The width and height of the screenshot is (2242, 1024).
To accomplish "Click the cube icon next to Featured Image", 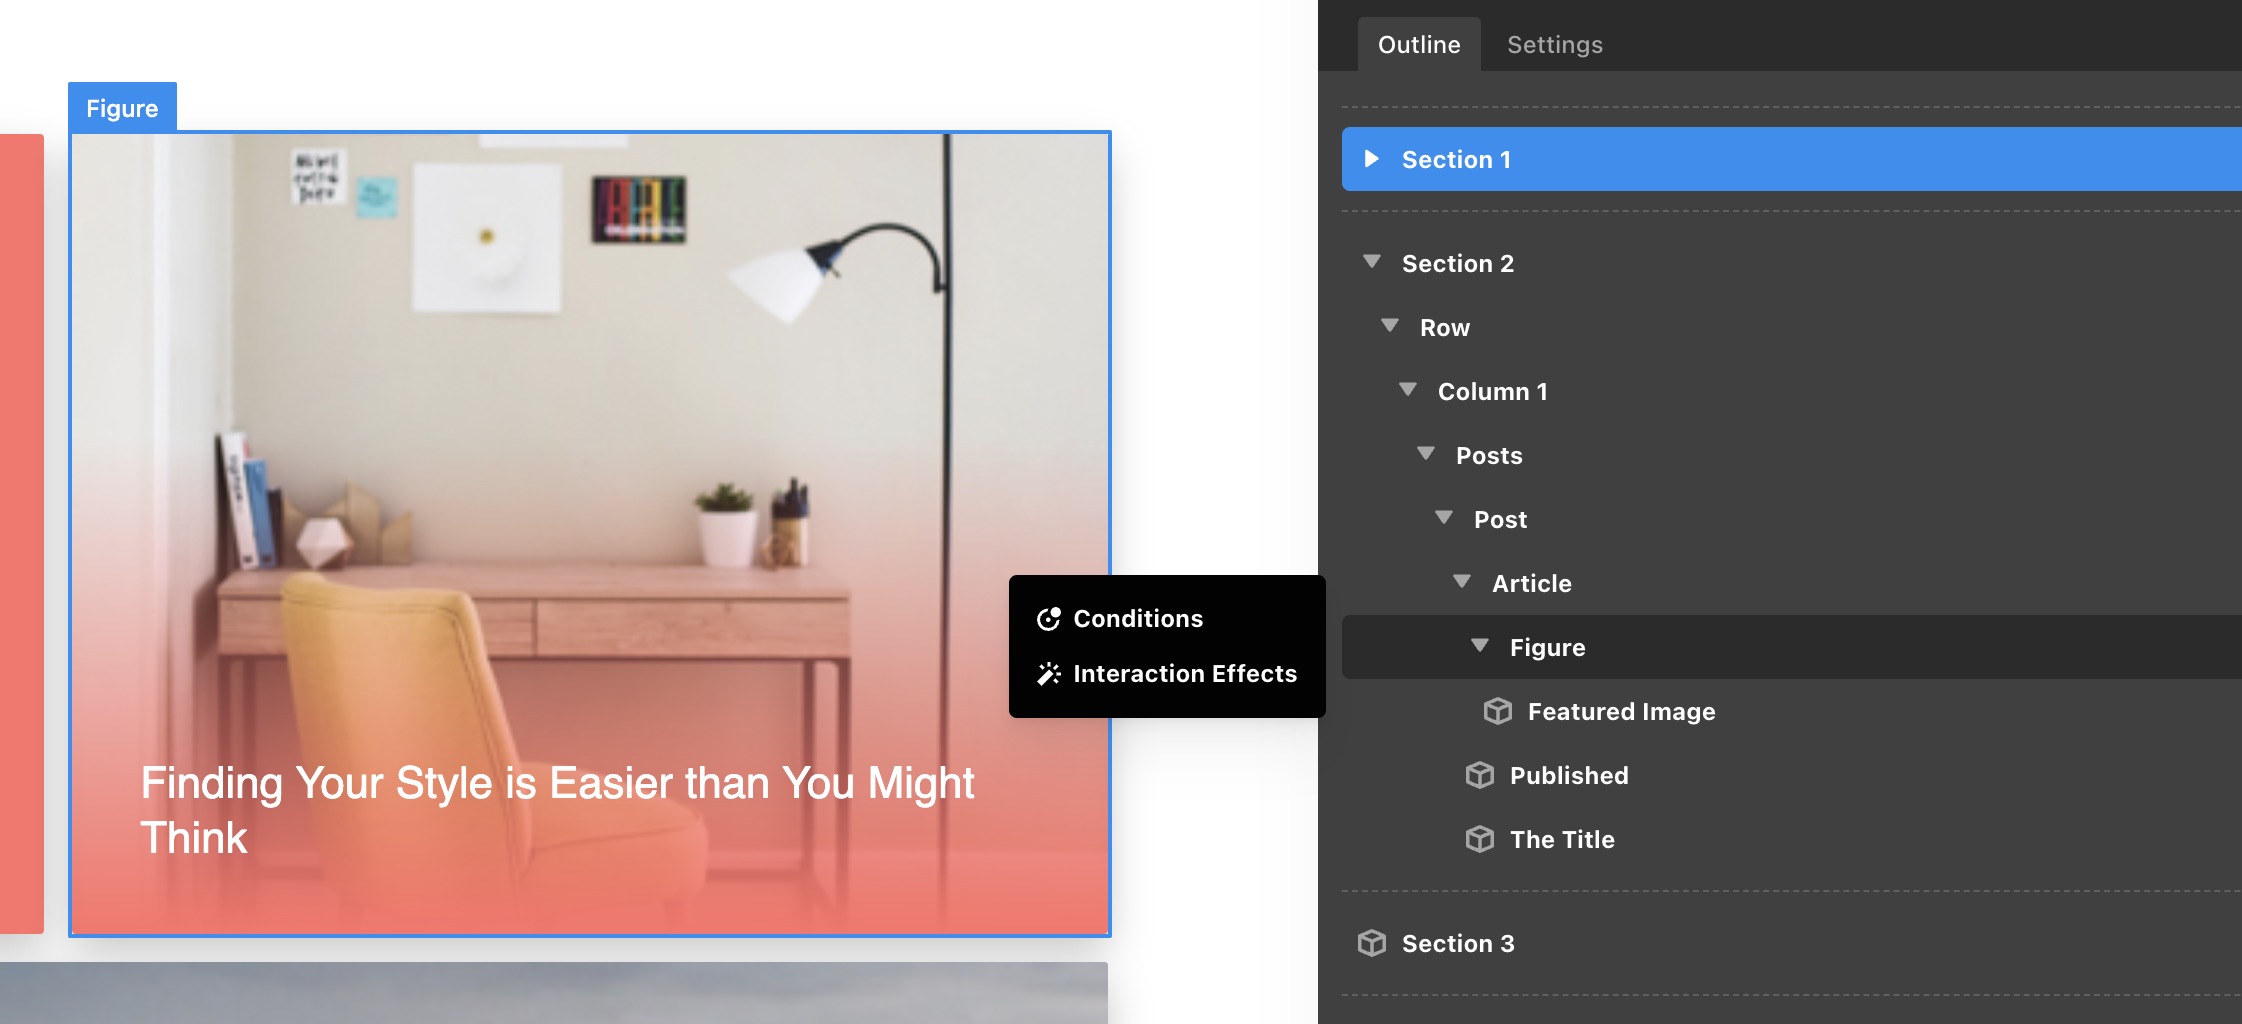I will pyautogui.click(x=1497, y=711).
